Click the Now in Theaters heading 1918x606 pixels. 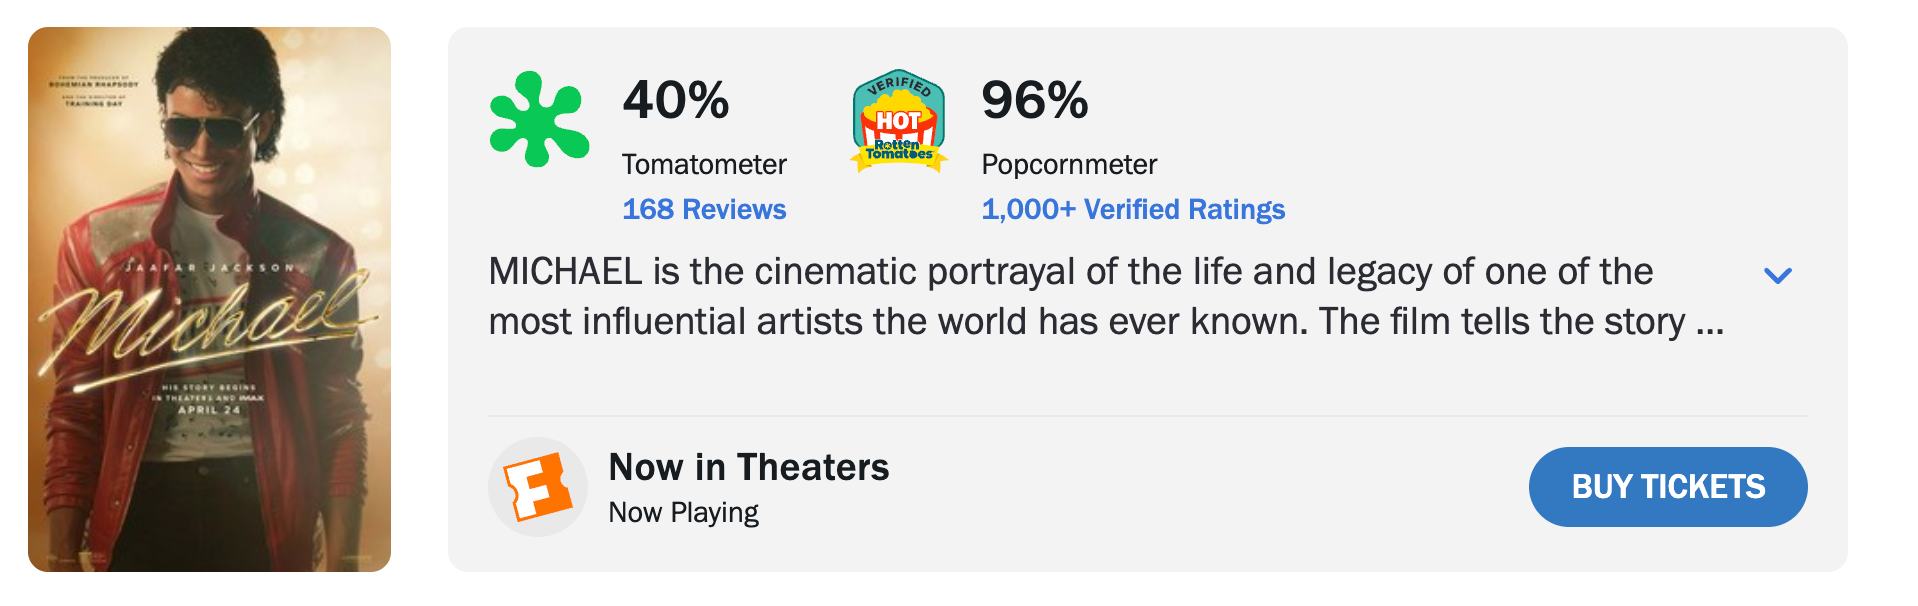tap(749, 467)
